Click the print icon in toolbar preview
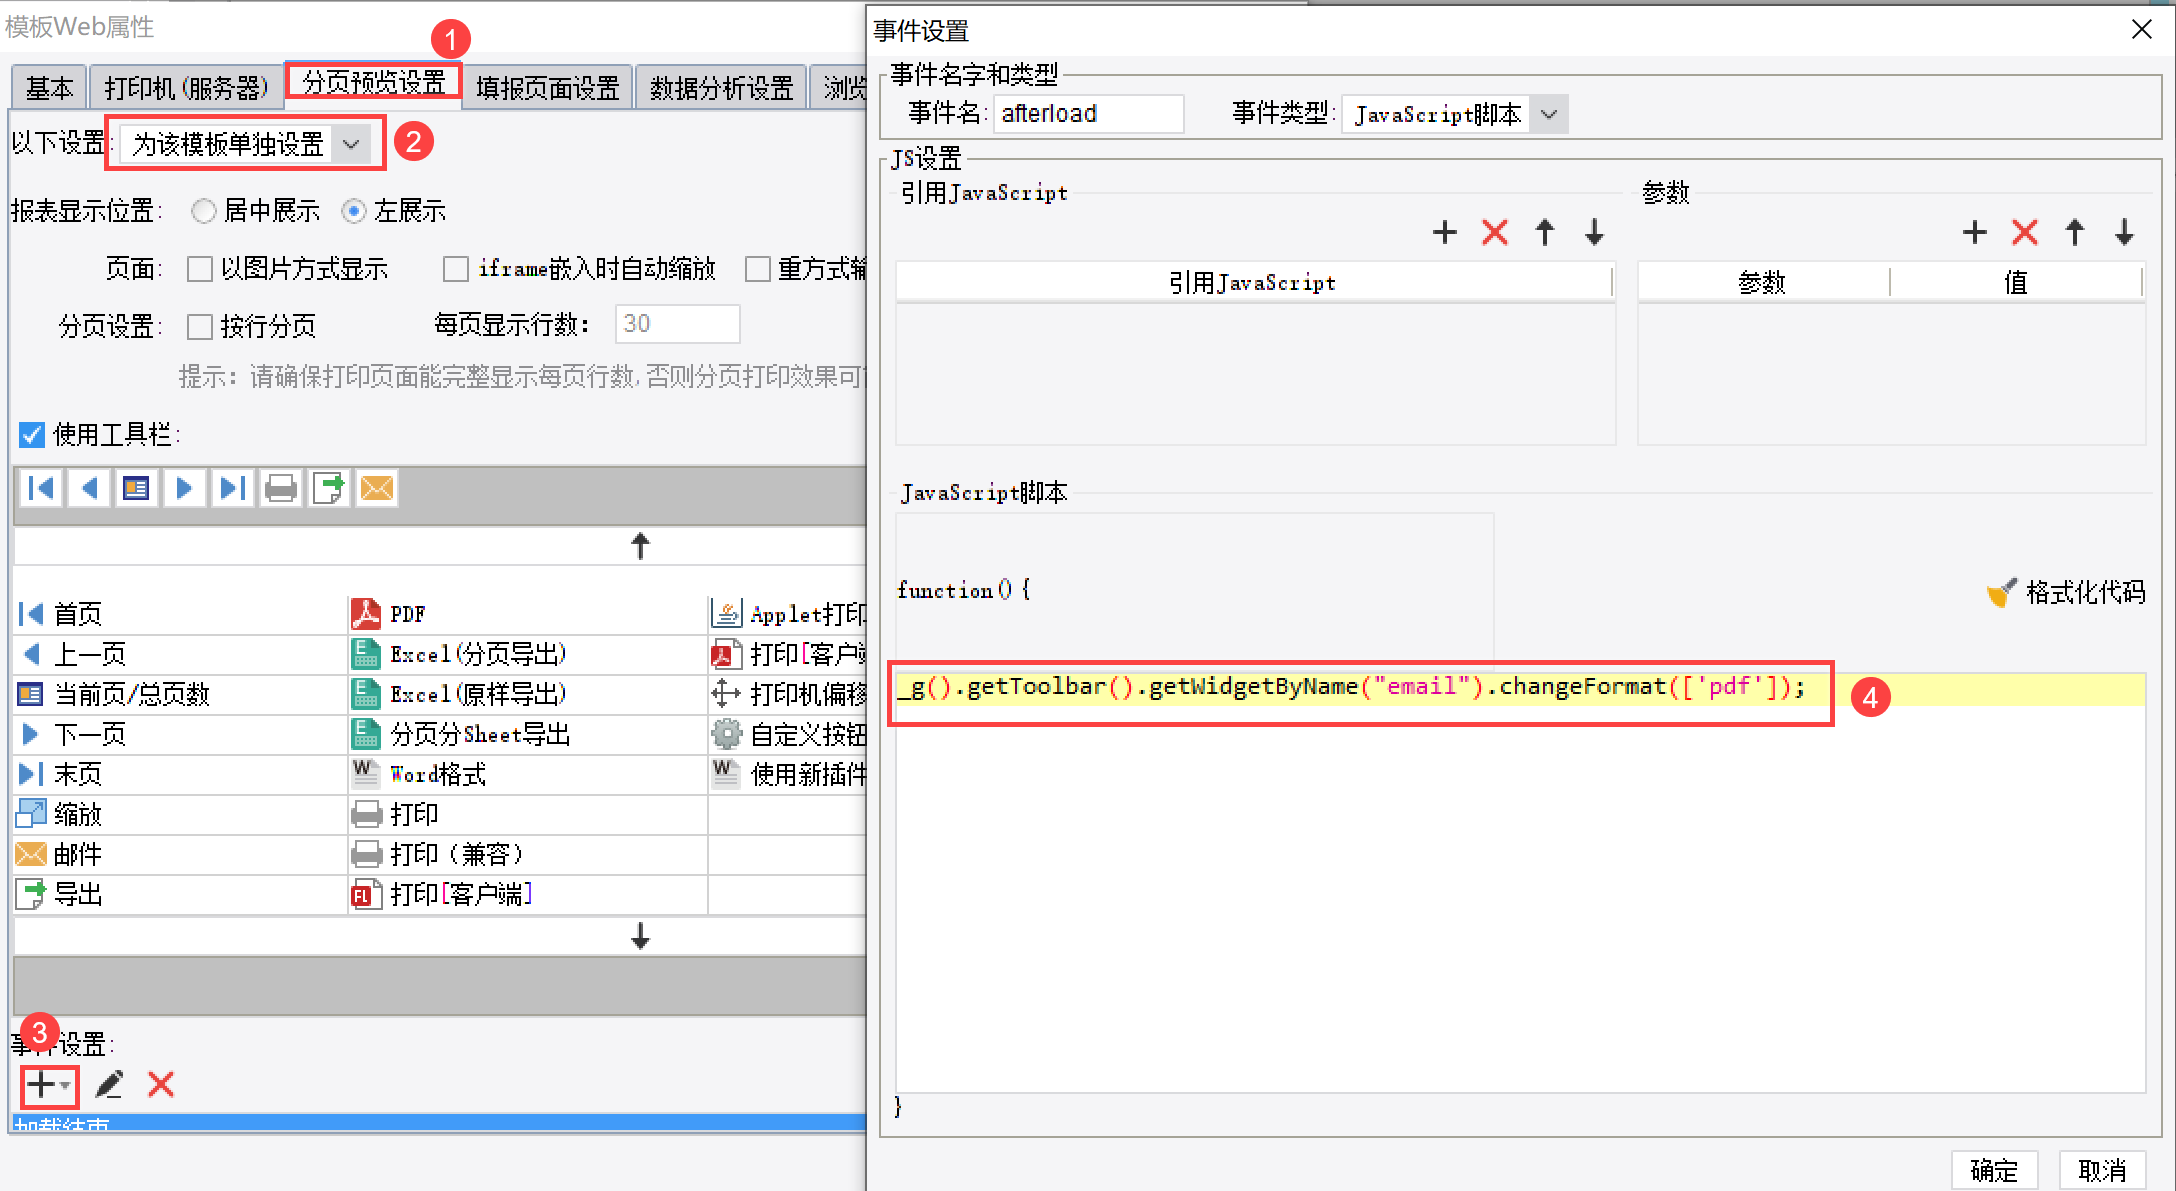 [x=281, y=488]
